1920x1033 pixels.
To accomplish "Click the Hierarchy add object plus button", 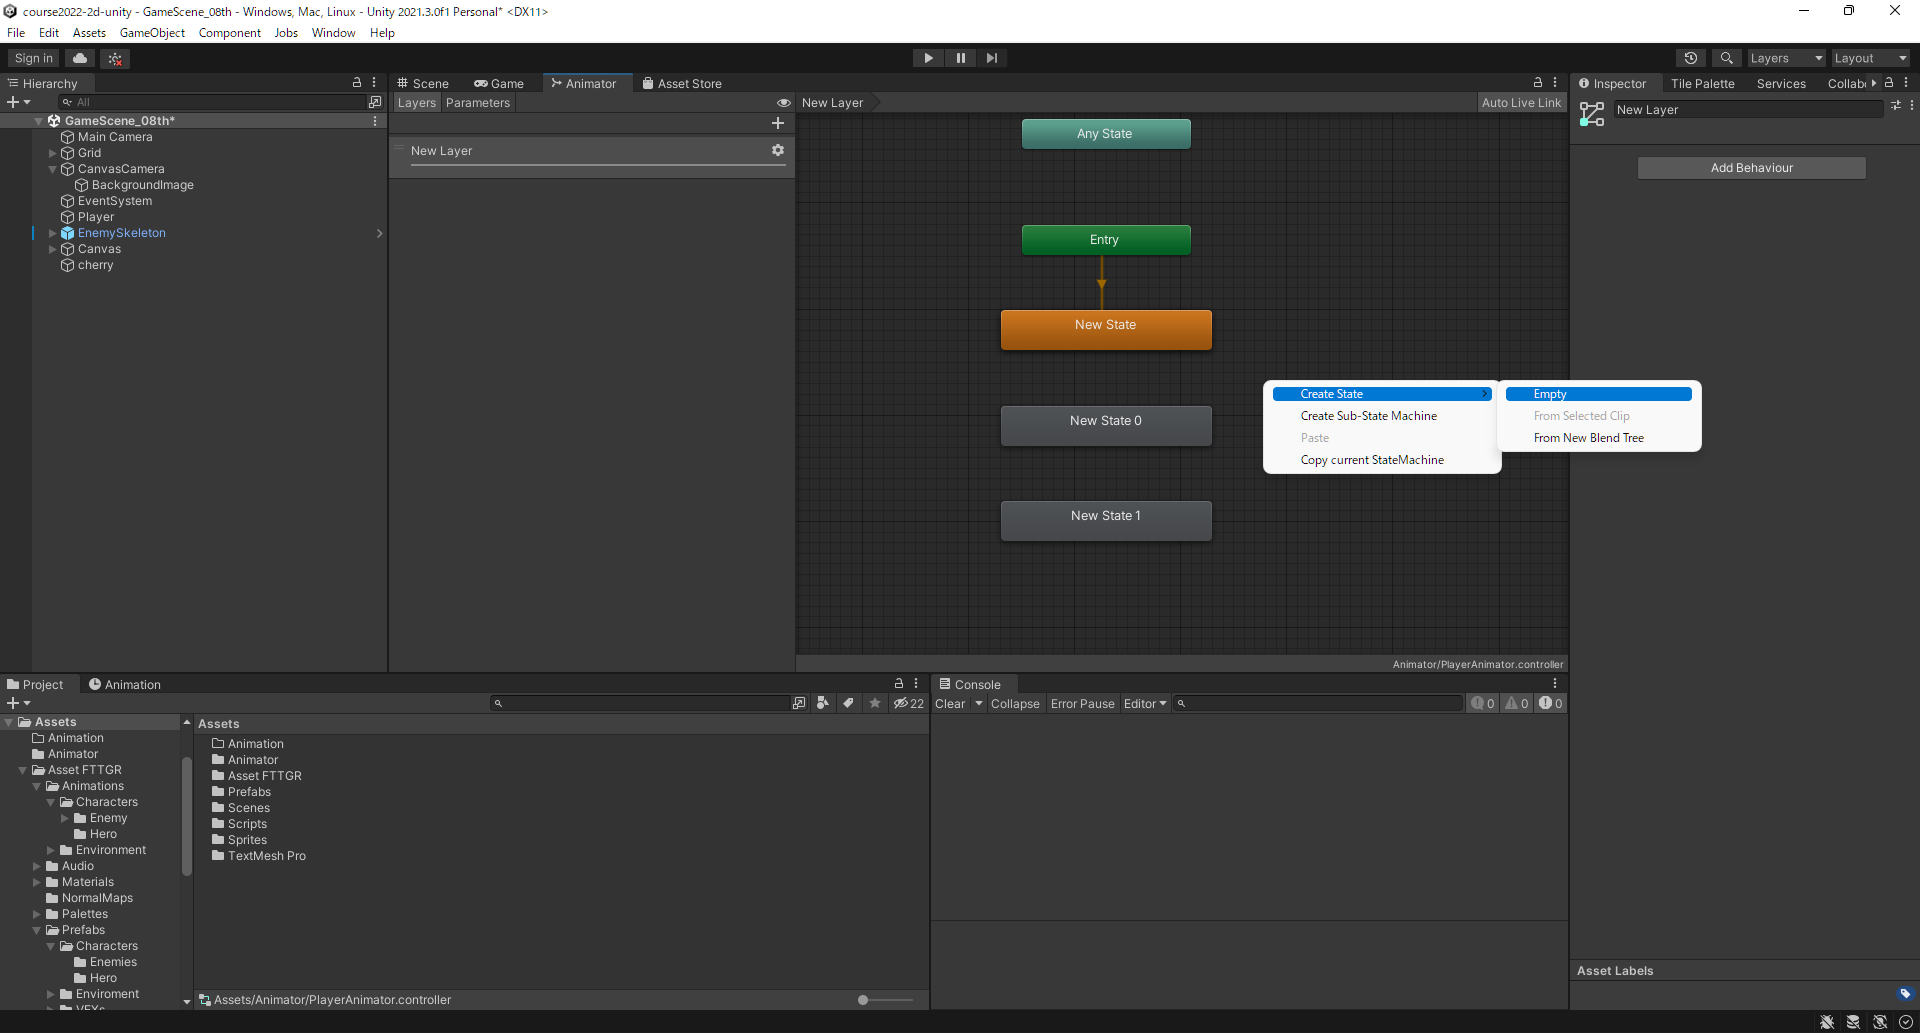I will pos(18,102).
